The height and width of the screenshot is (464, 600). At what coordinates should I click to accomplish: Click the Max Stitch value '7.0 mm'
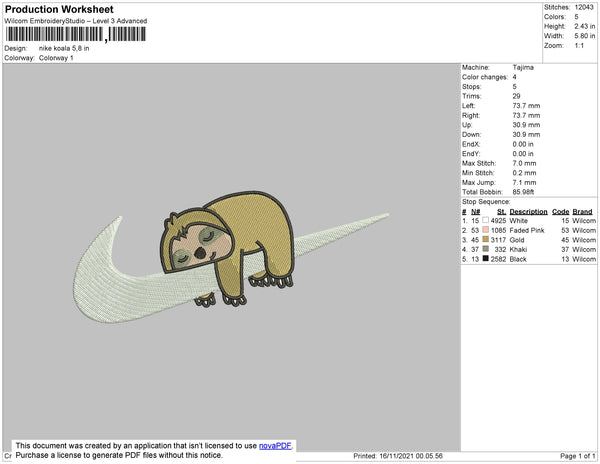point(524,163)
